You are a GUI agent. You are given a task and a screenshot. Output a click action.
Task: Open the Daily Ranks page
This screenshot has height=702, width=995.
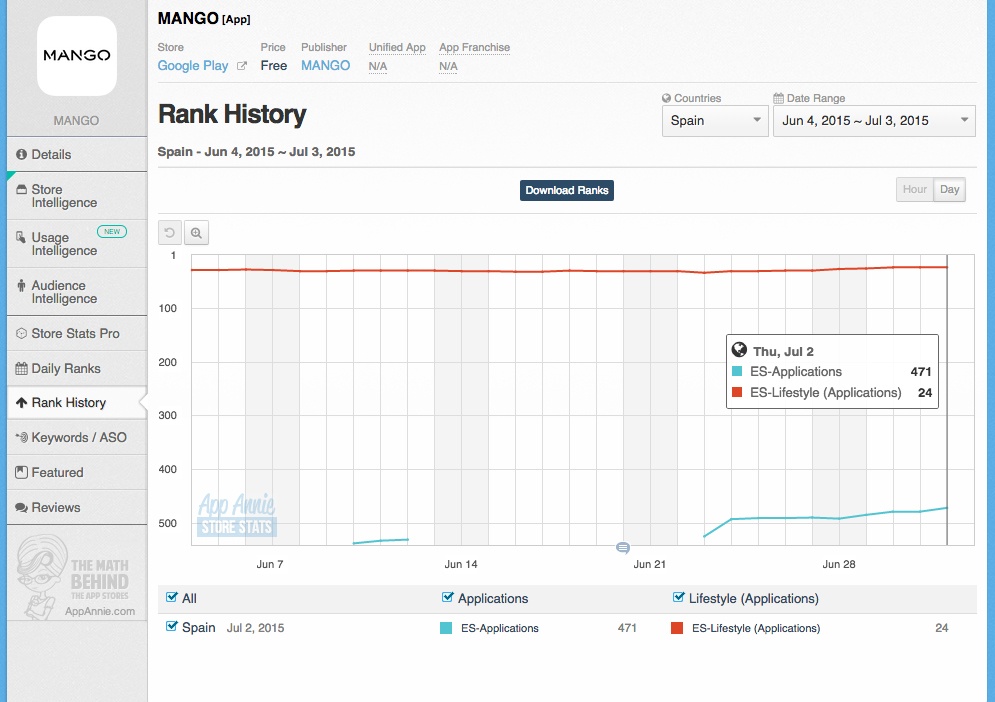77,368
